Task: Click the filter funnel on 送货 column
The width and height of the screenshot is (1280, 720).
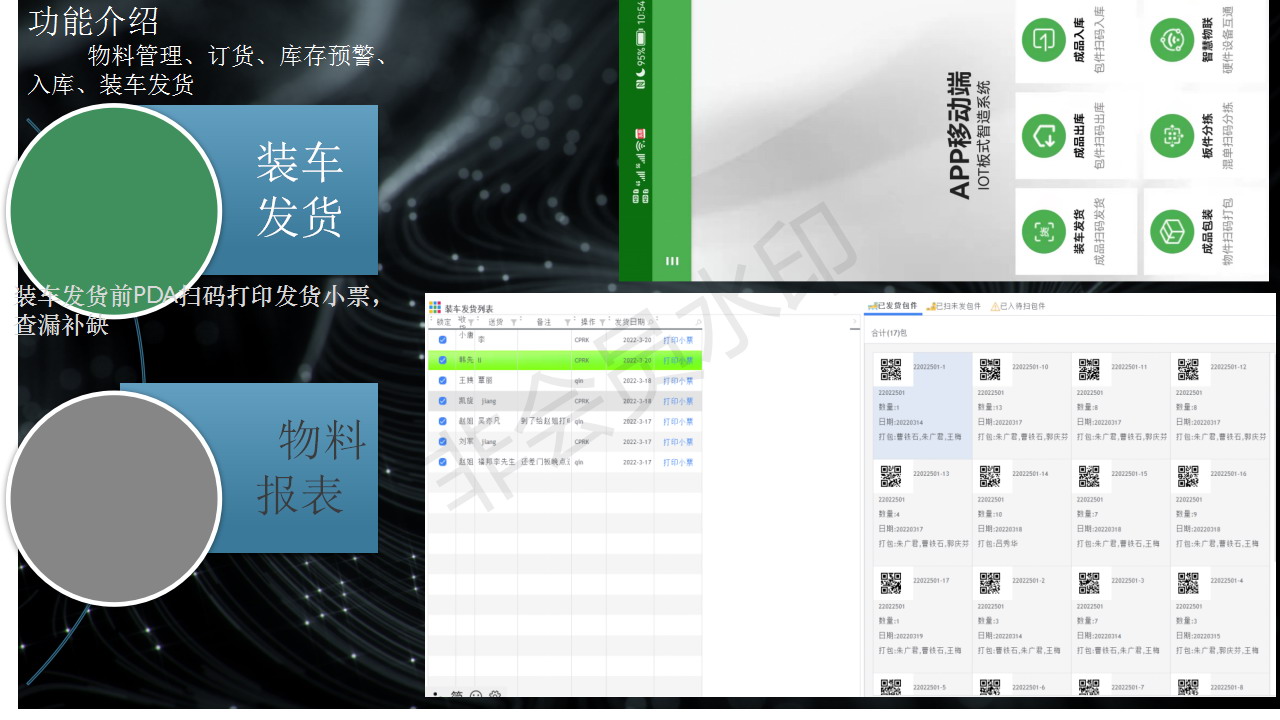Action: [513, 322]
